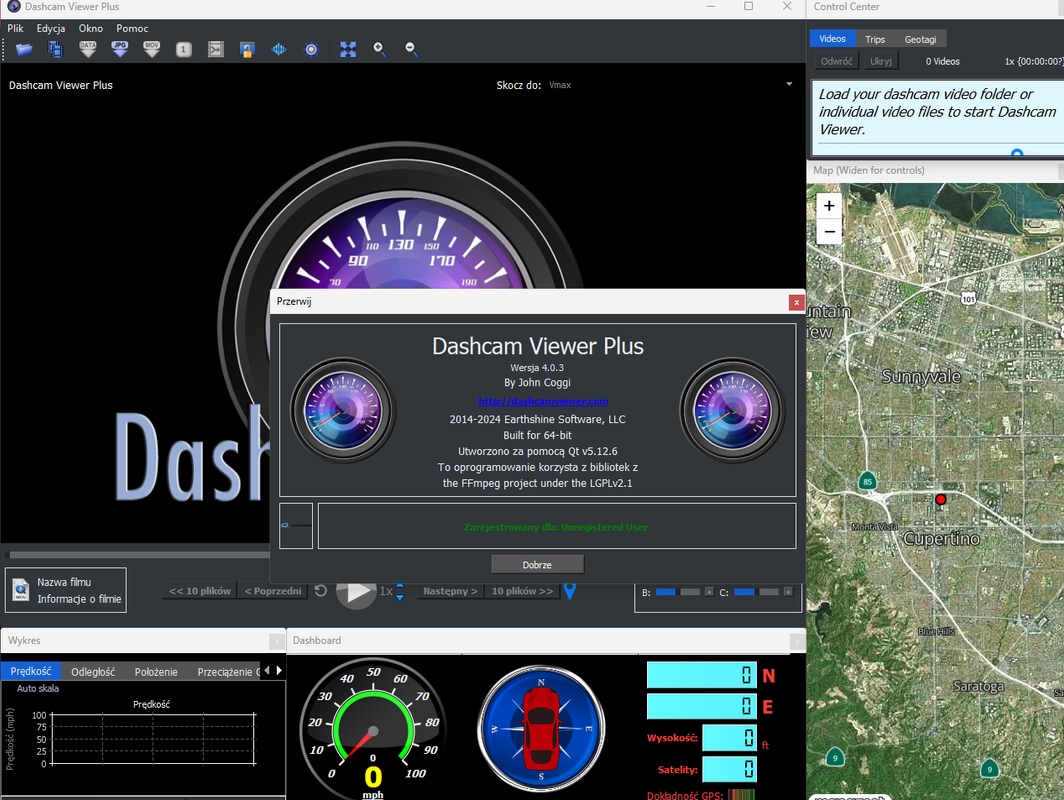
Task: Click the B brightness slider bar
Action: coord(678,592)
